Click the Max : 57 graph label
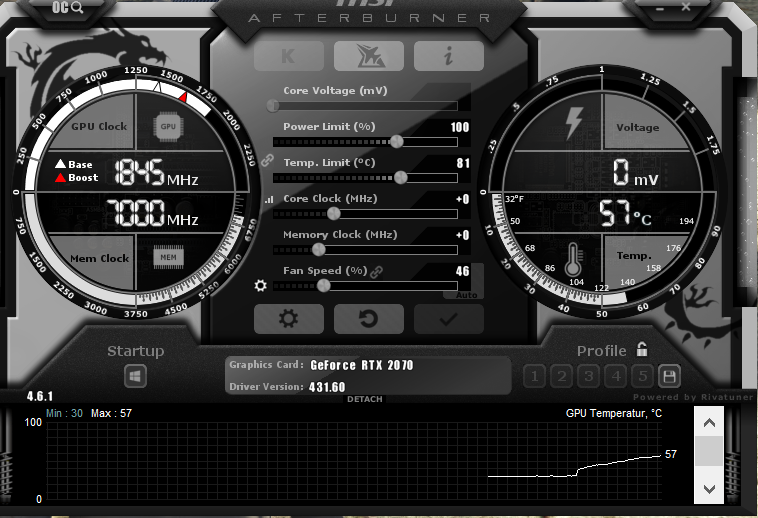 (x=111, y=414)
